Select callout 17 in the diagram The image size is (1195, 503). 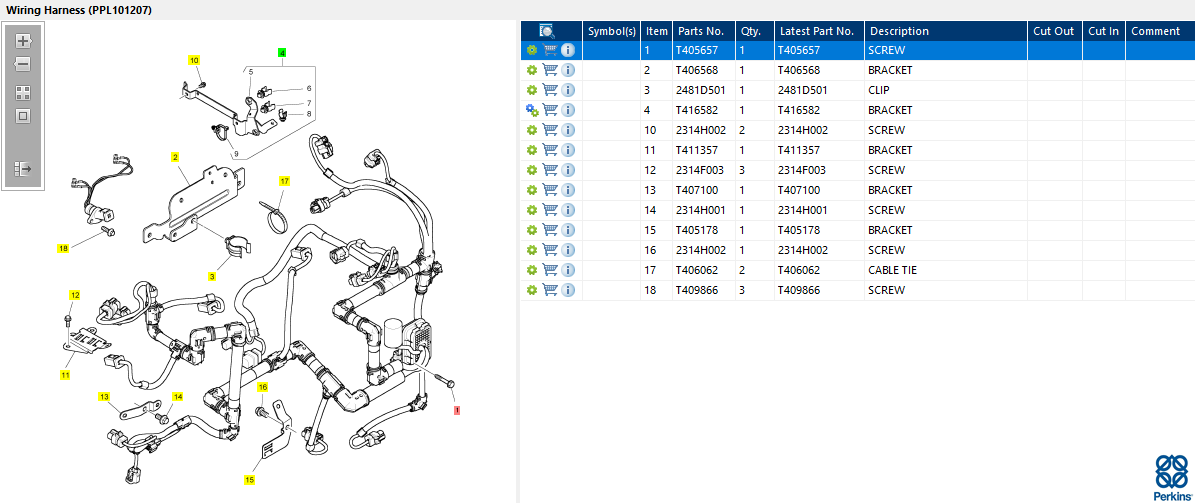coord(284,181)
